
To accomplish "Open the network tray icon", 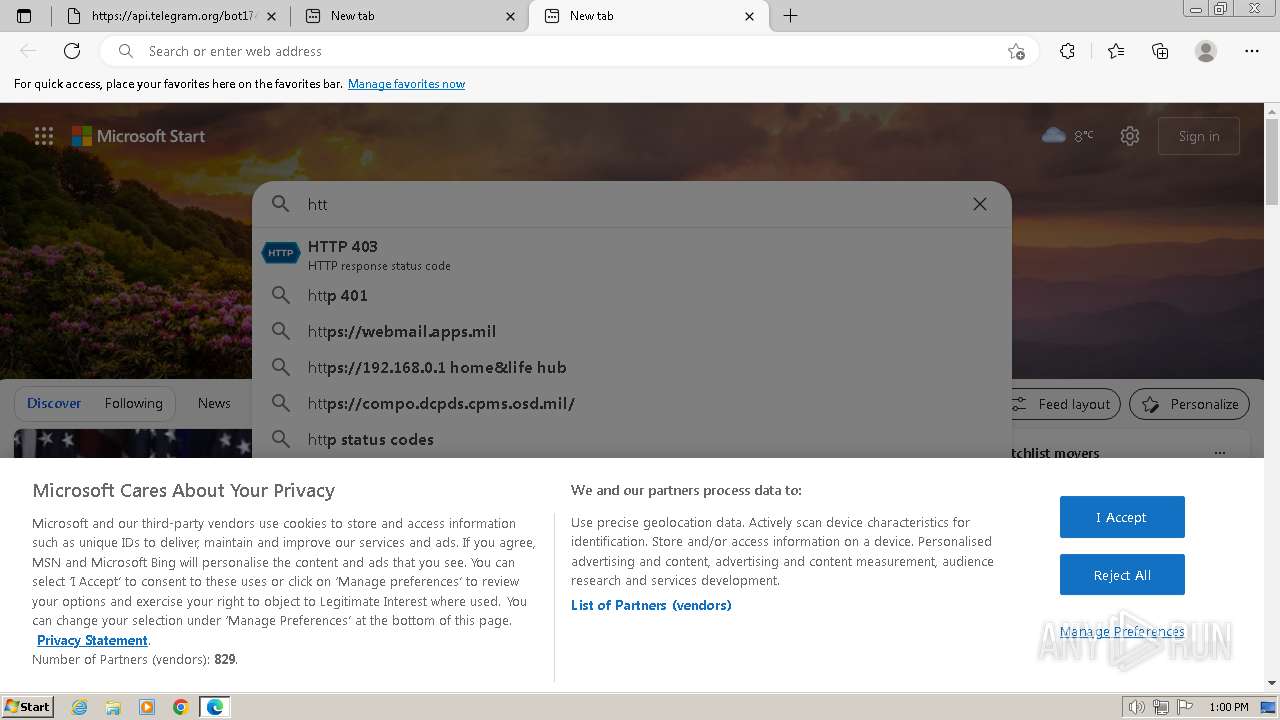I will (x=1161, y=707).
